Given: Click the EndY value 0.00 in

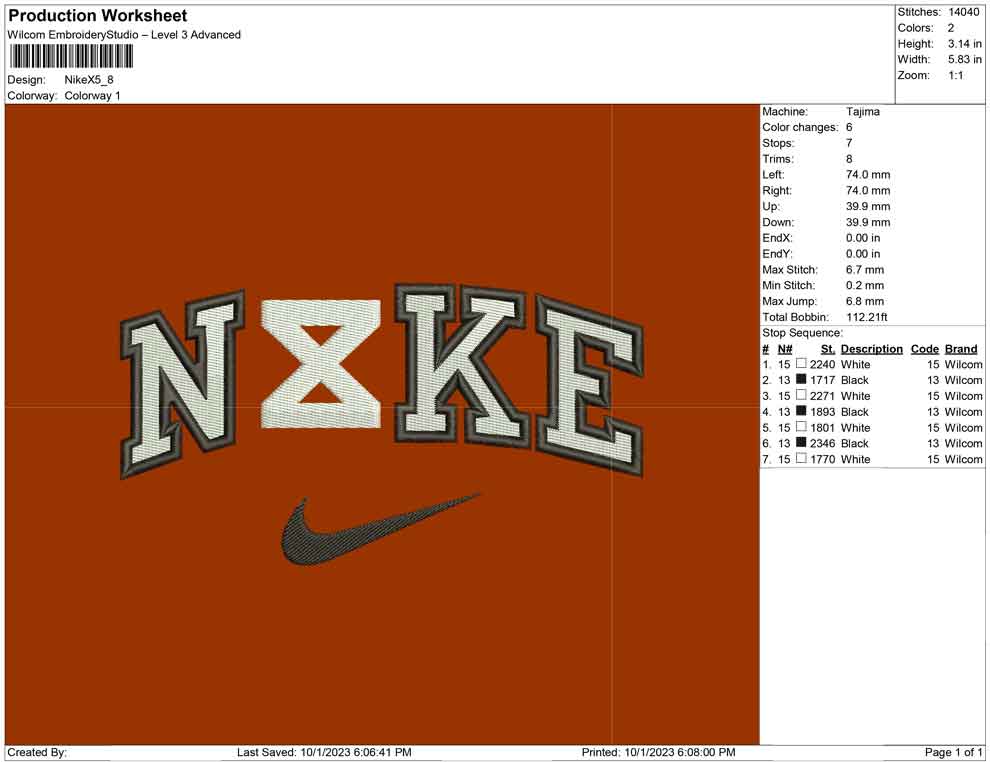Looking at the screenshot, I should coord(863,254).
